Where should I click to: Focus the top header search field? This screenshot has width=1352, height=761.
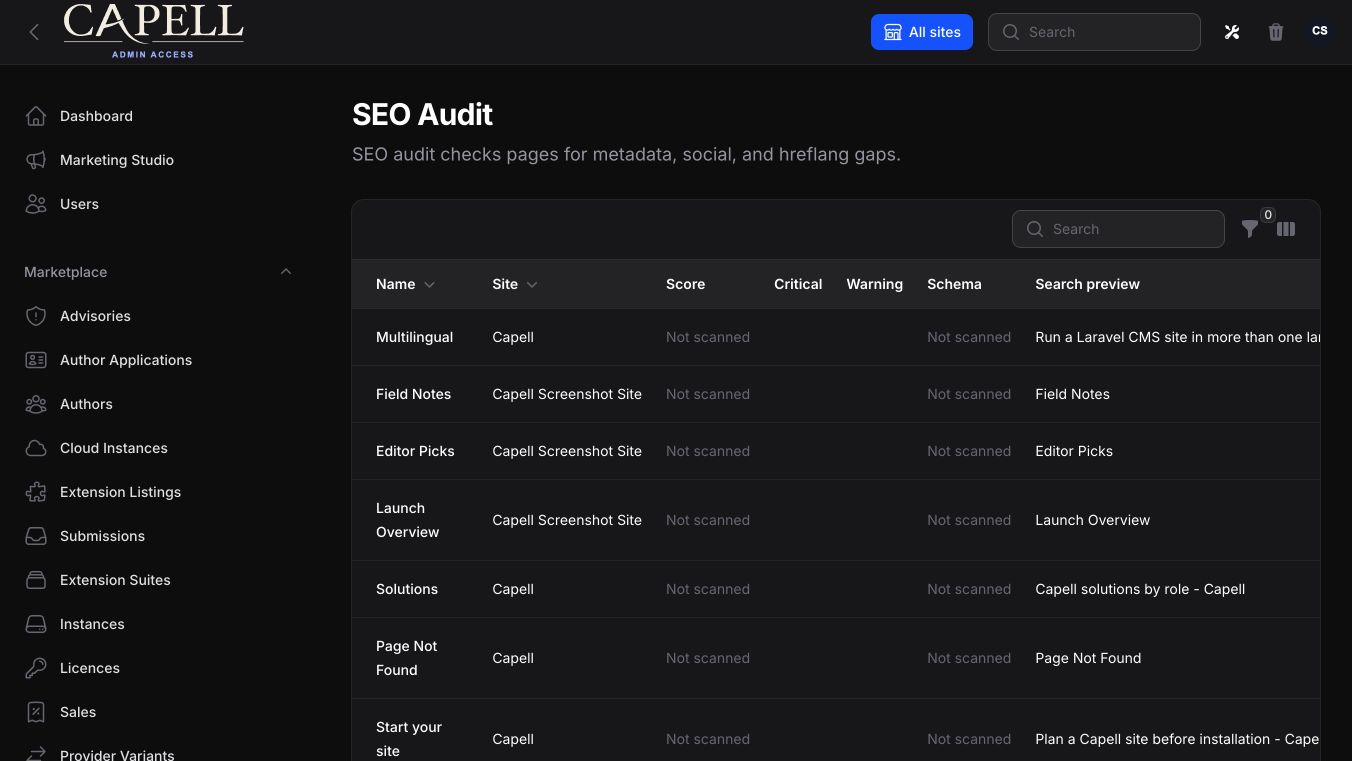pyautogui.click(x=1094, y=32)
